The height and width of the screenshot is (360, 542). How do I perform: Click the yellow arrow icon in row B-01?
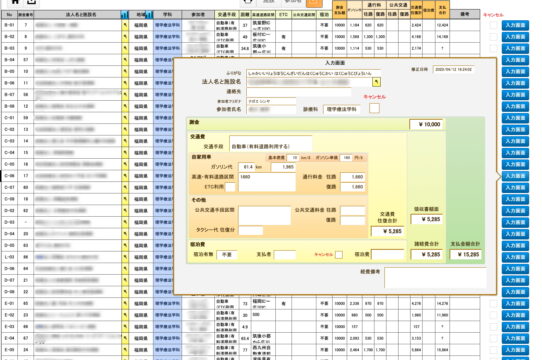(125, 25)
